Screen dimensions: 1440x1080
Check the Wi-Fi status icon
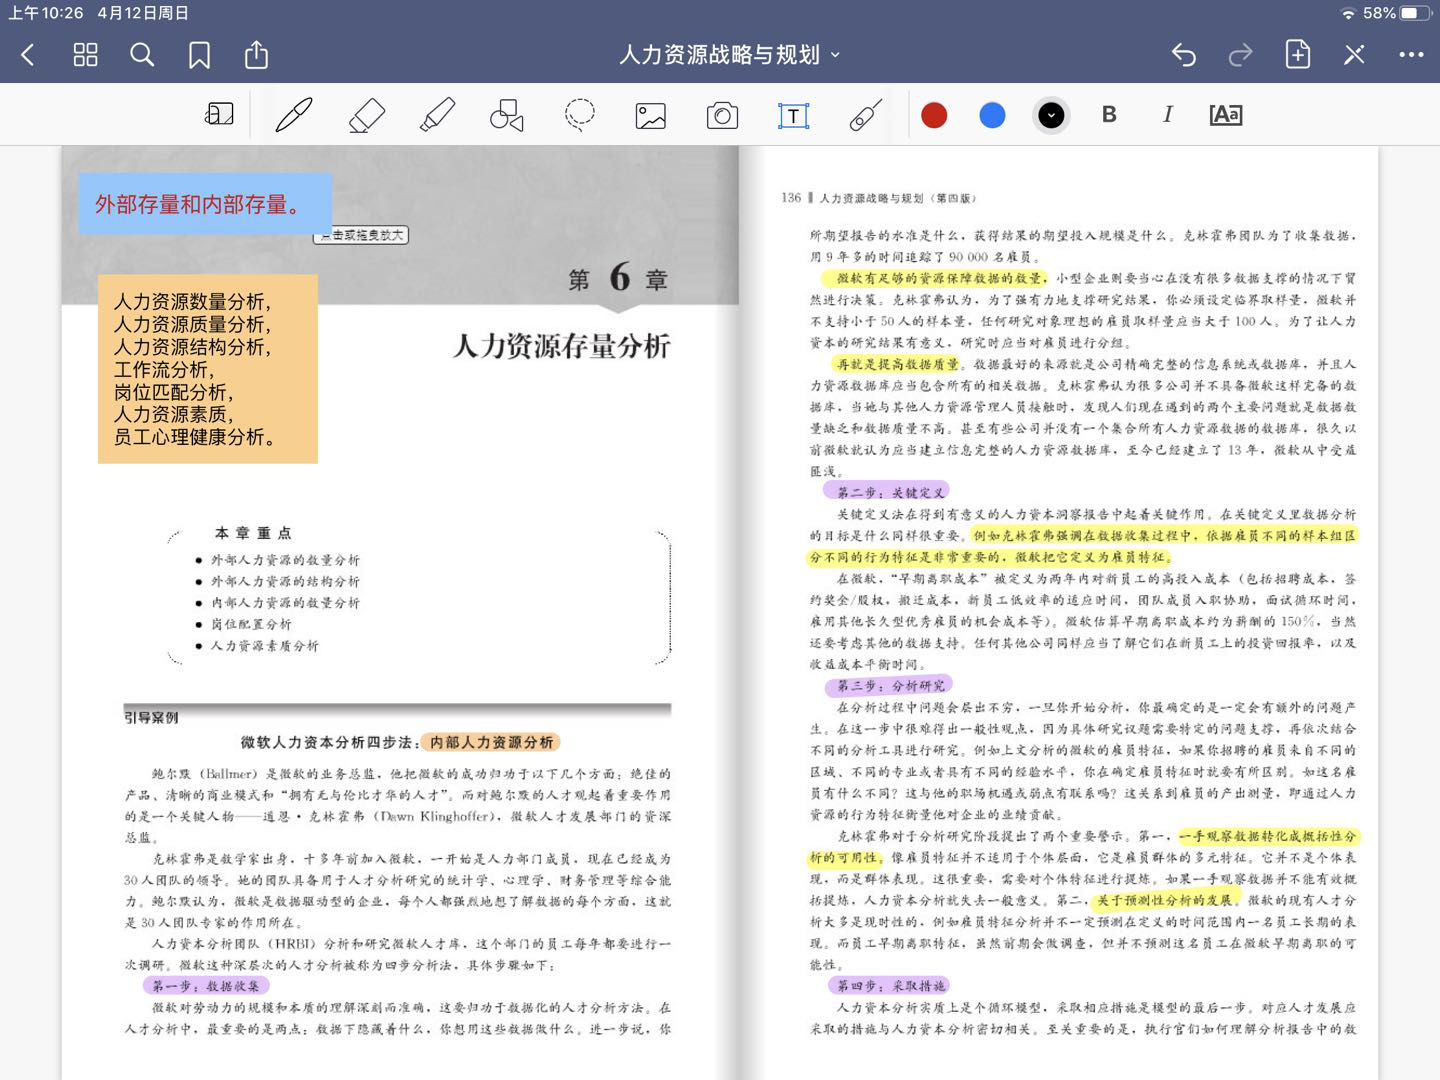coord(1349,13)
